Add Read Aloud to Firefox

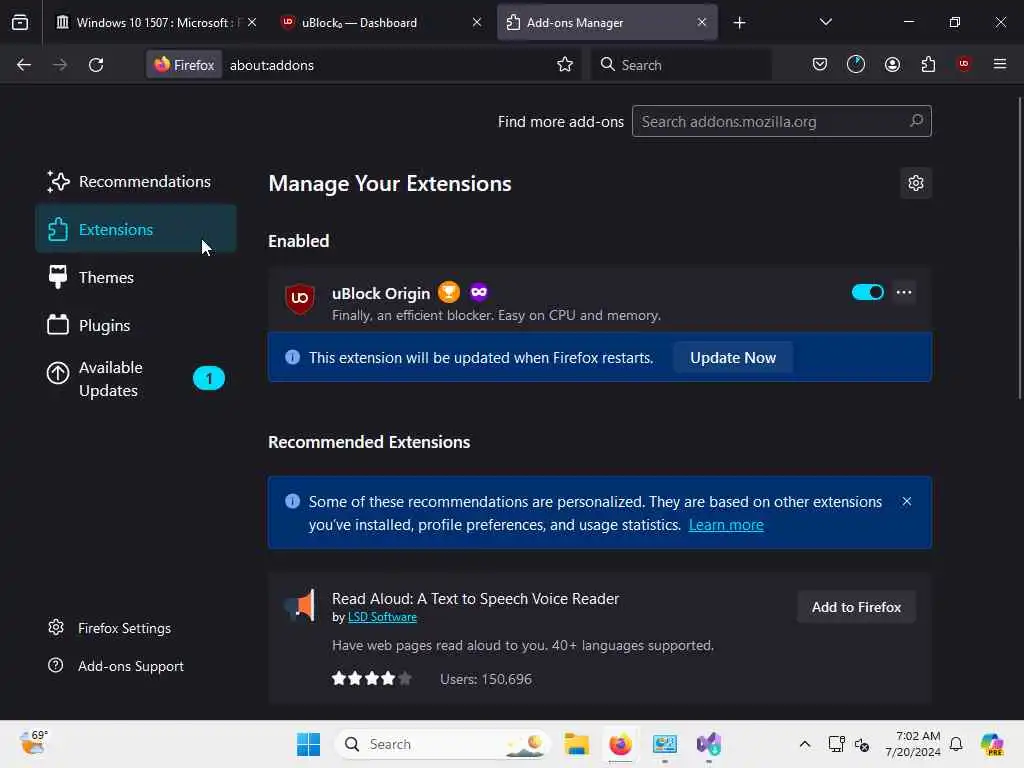click(x=856, y=607)
